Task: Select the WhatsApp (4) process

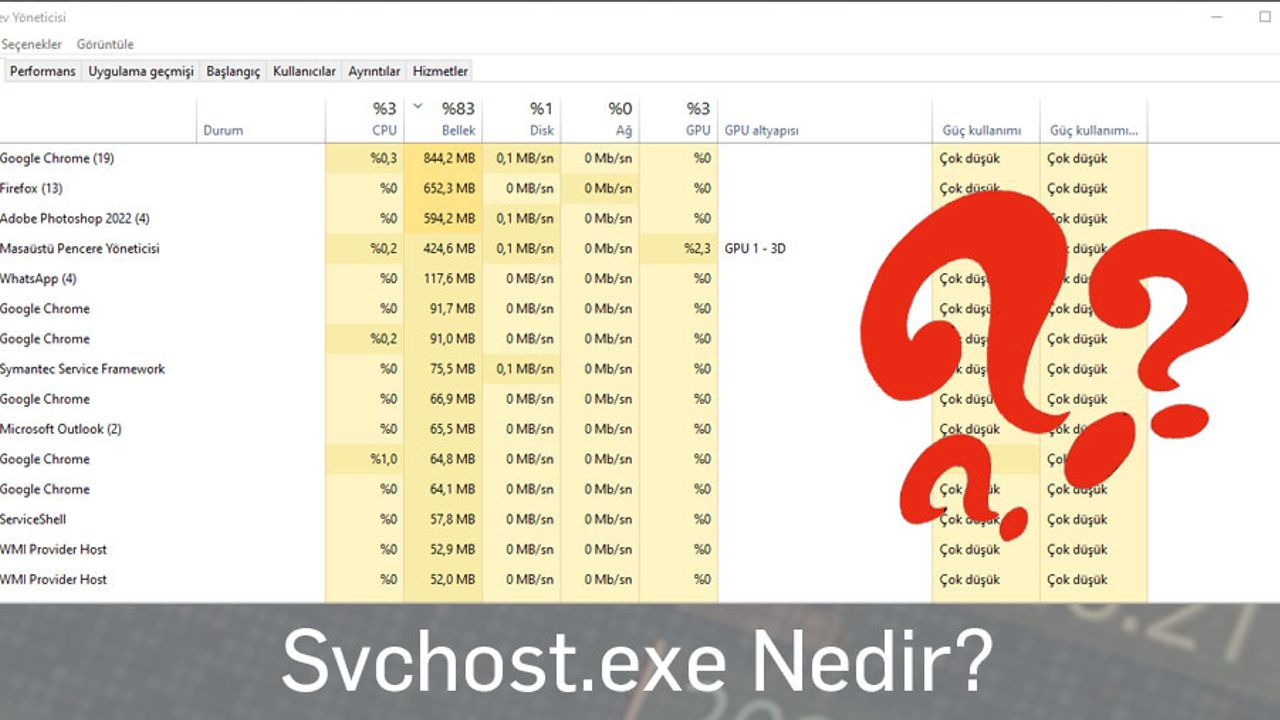Action: tap(574, 278)
